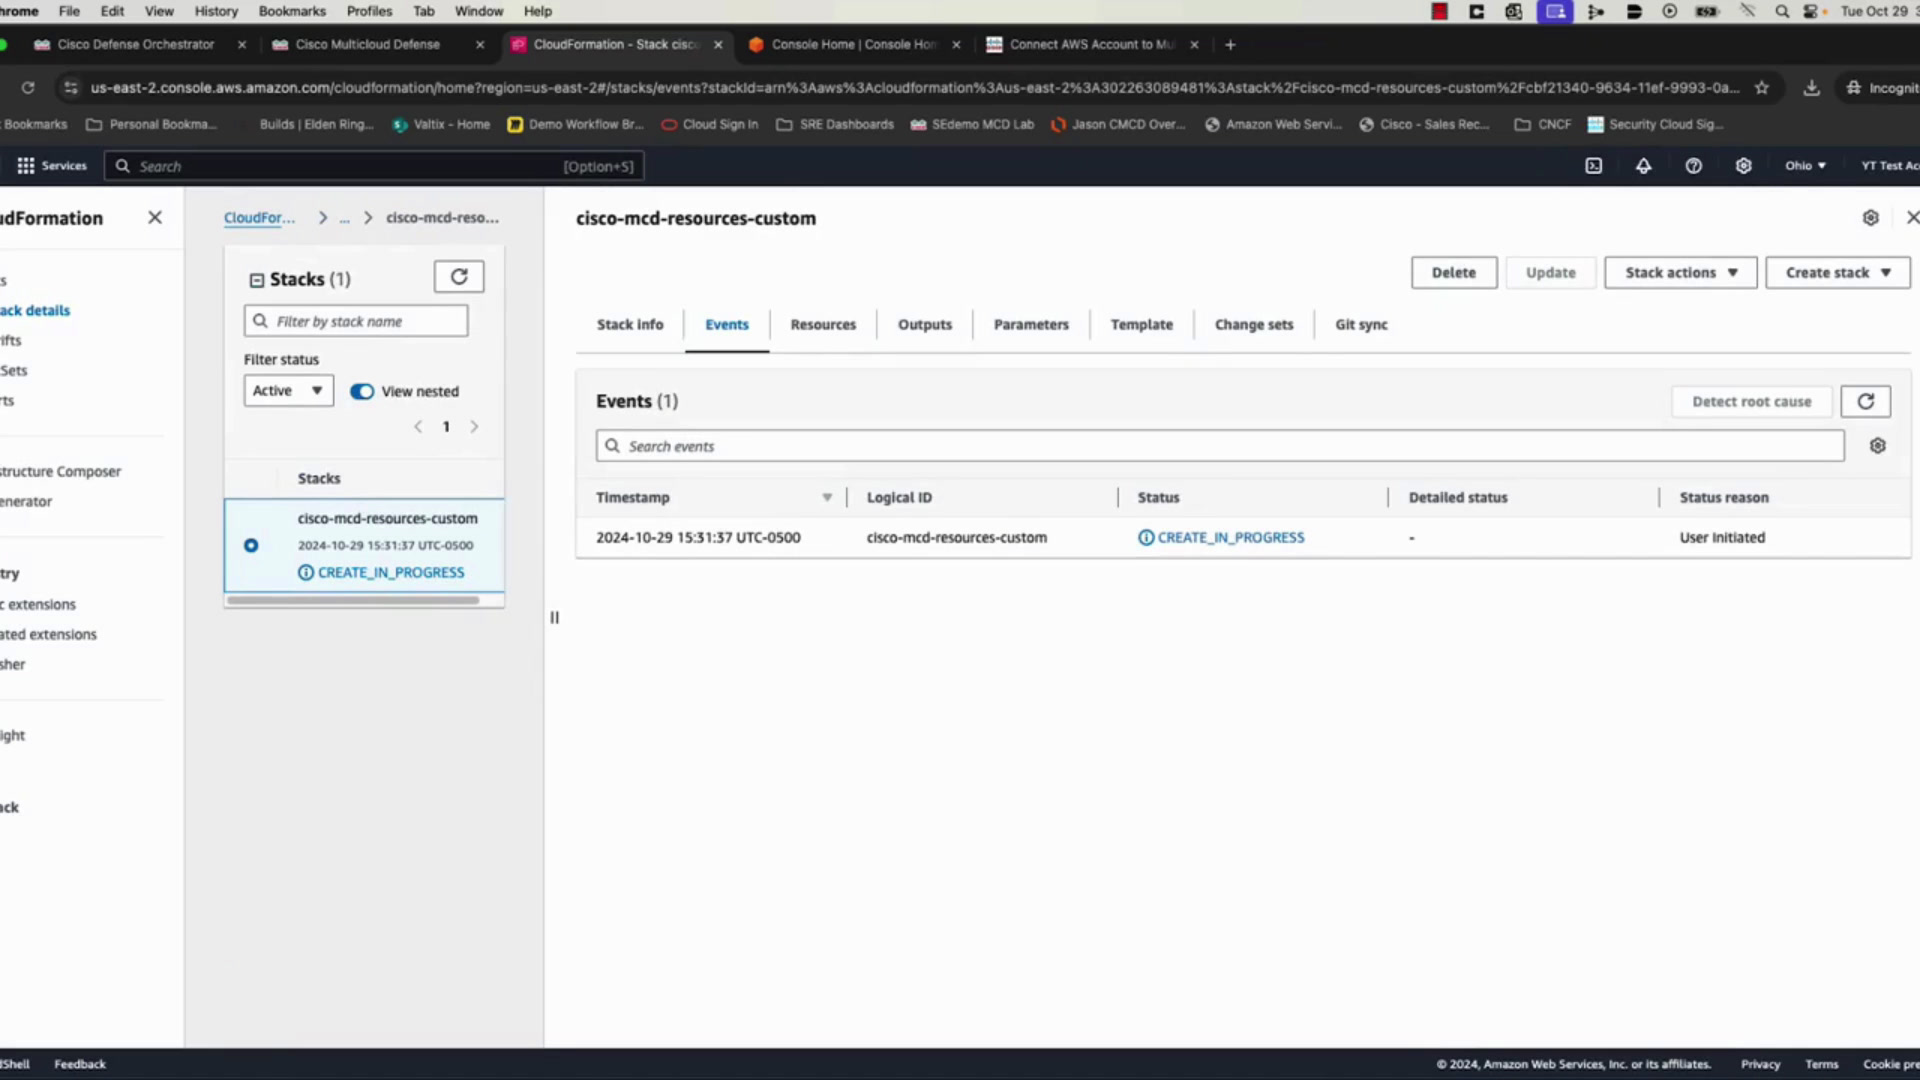Image resolution: width=1920 pixels, height=1080 pixels.
Task: Switch to Outputs tab
Action: click(925, 325)
